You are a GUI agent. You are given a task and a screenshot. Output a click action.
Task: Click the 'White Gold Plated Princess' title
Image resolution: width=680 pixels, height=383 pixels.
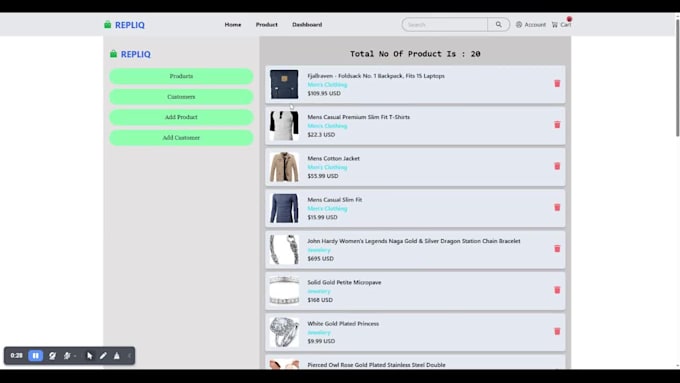click(x=343, y=324)
